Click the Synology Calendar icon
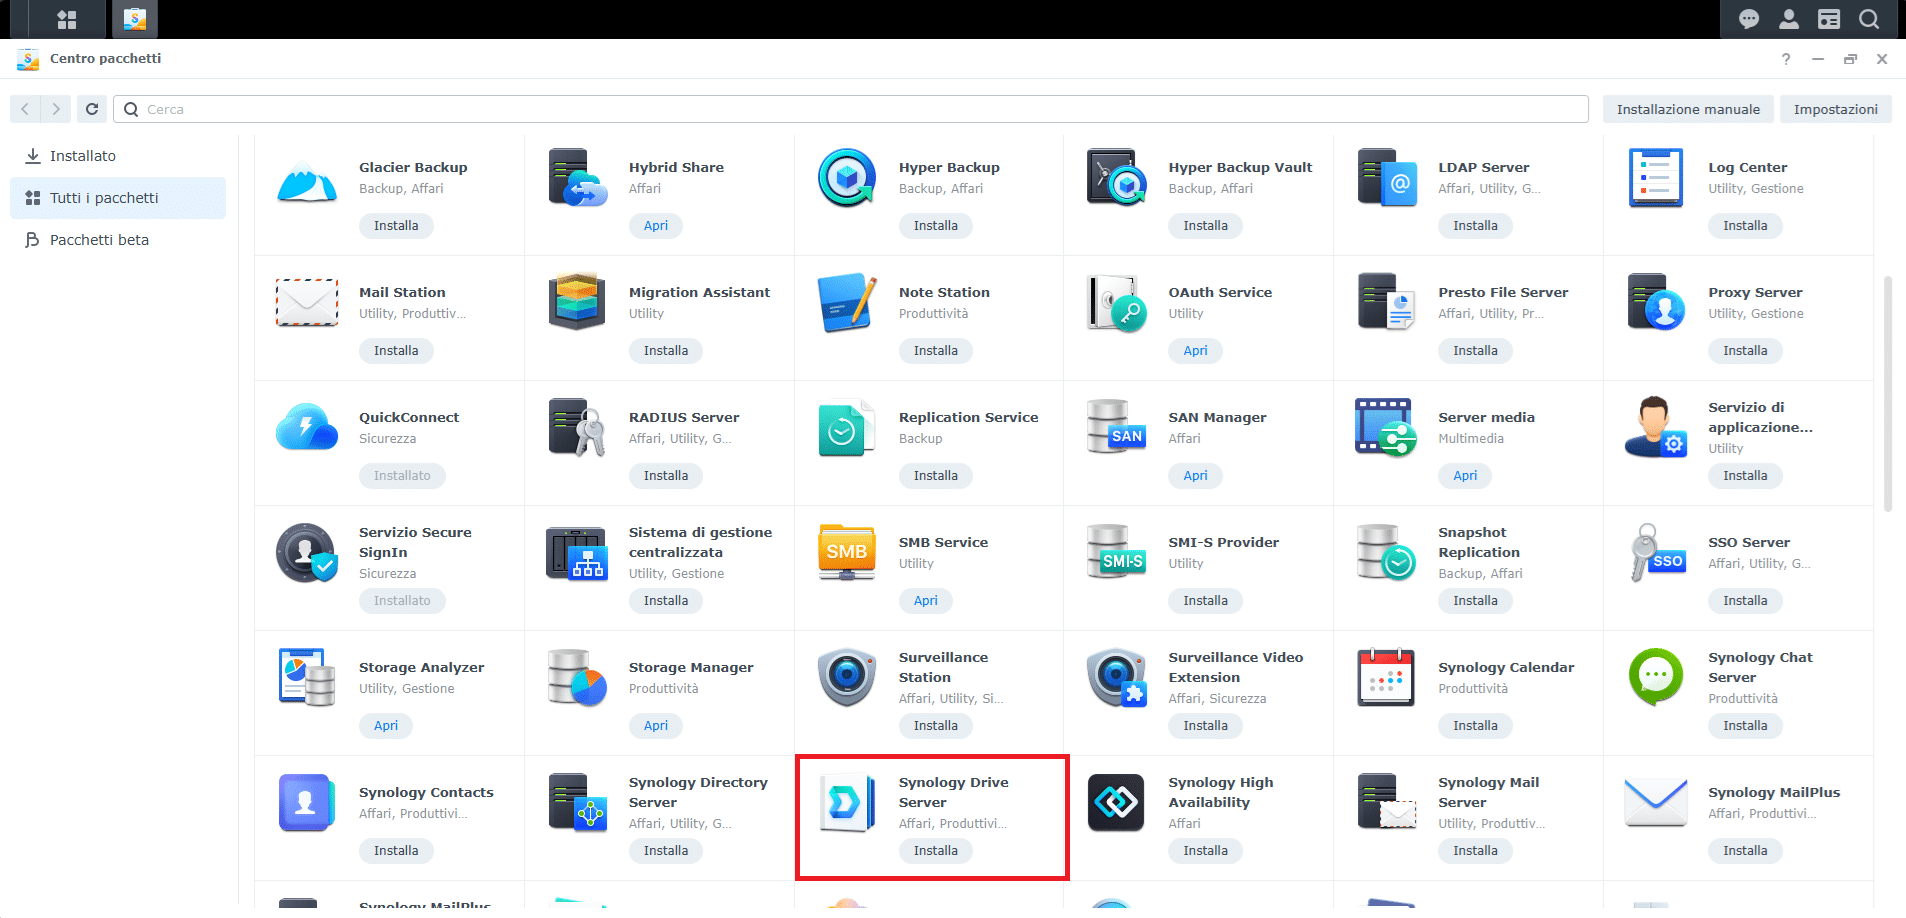Screen dimensions: 1906x918 click(1386, 678)
